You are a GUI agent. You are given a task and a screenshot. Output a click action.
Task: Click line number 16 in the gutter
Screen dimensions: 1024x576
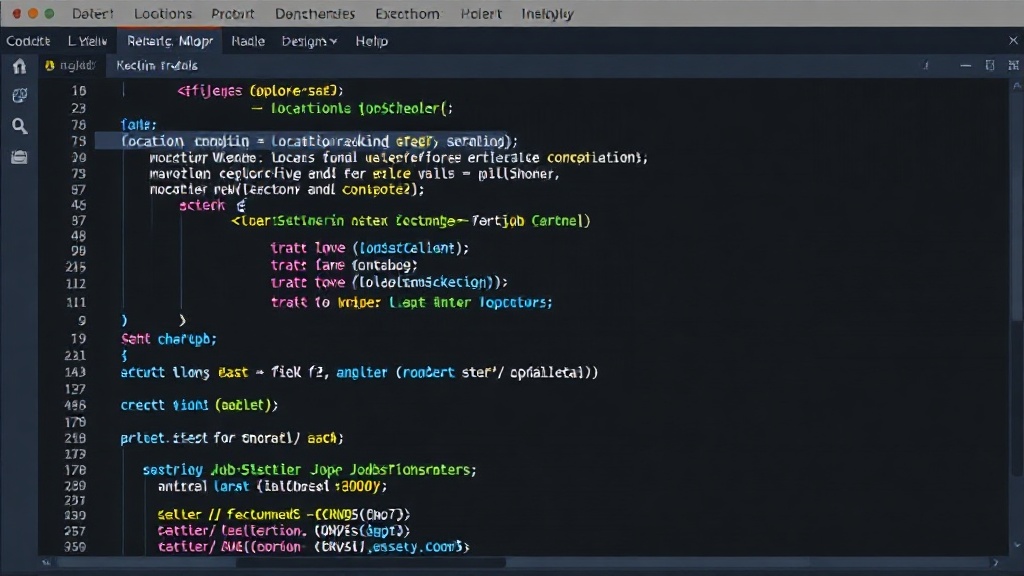(78, 91)
